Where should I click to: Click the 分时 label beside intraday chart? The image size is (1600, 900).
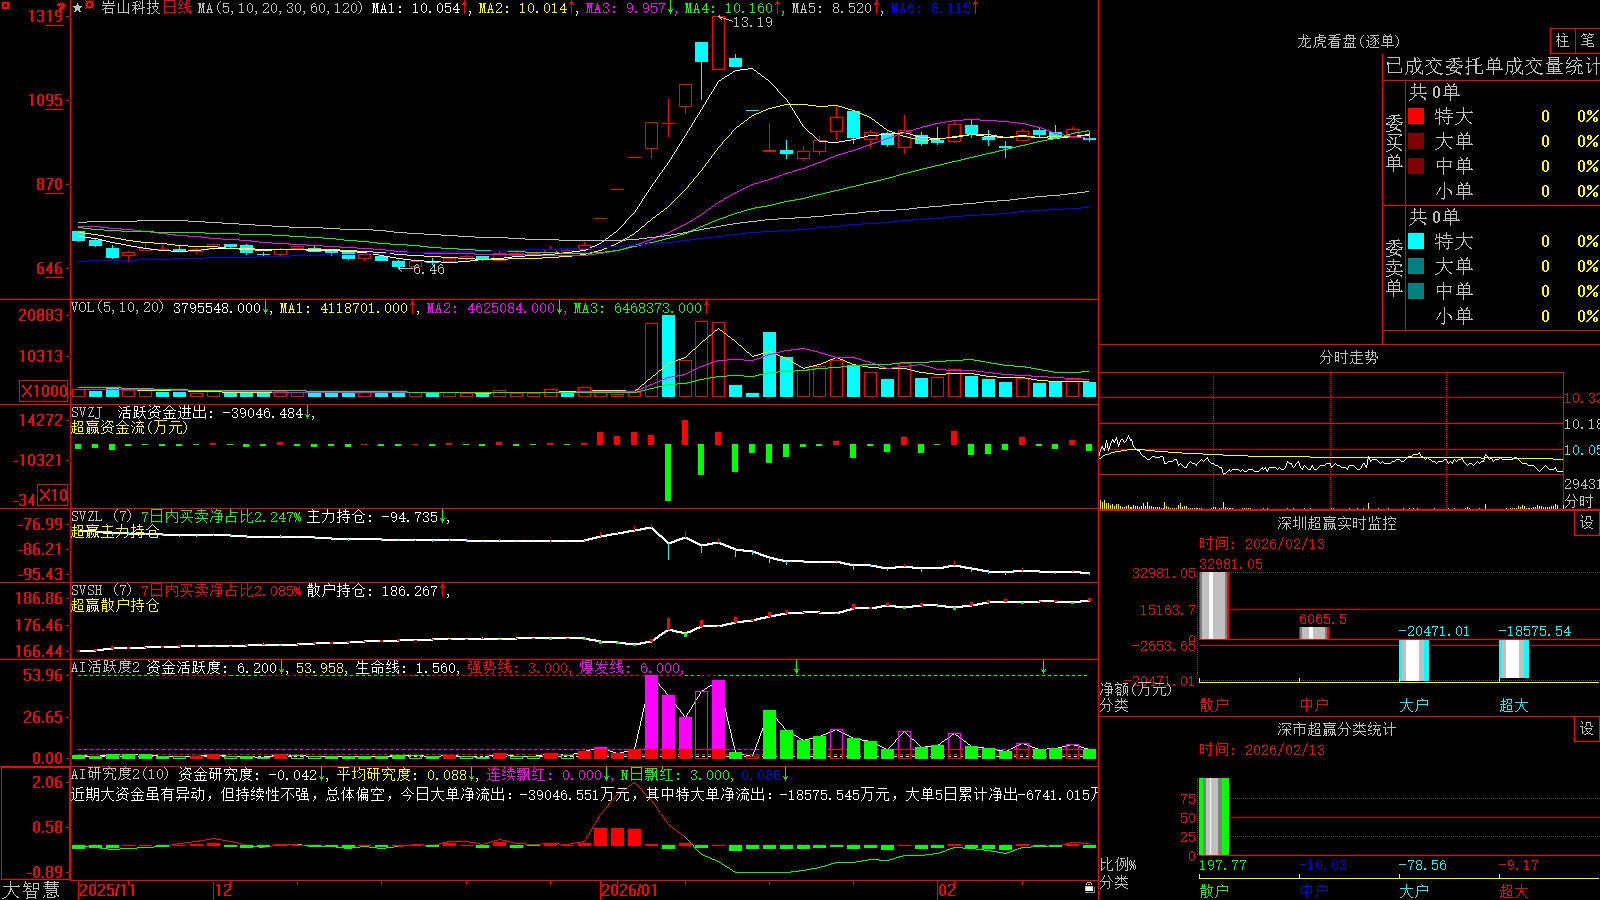coord(1579,500)
